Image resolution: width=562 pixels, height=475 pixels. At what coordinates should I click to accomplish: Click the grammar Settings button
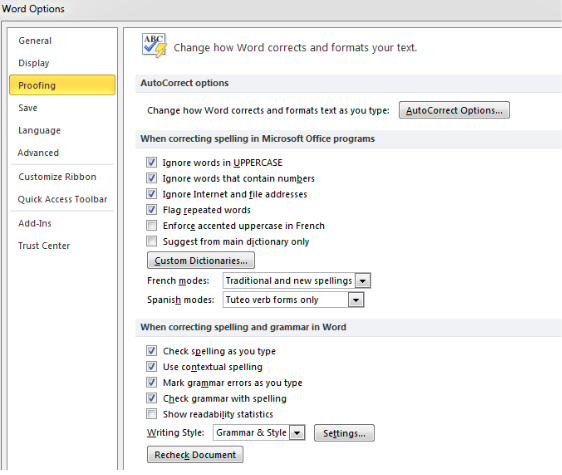(344, 433)
